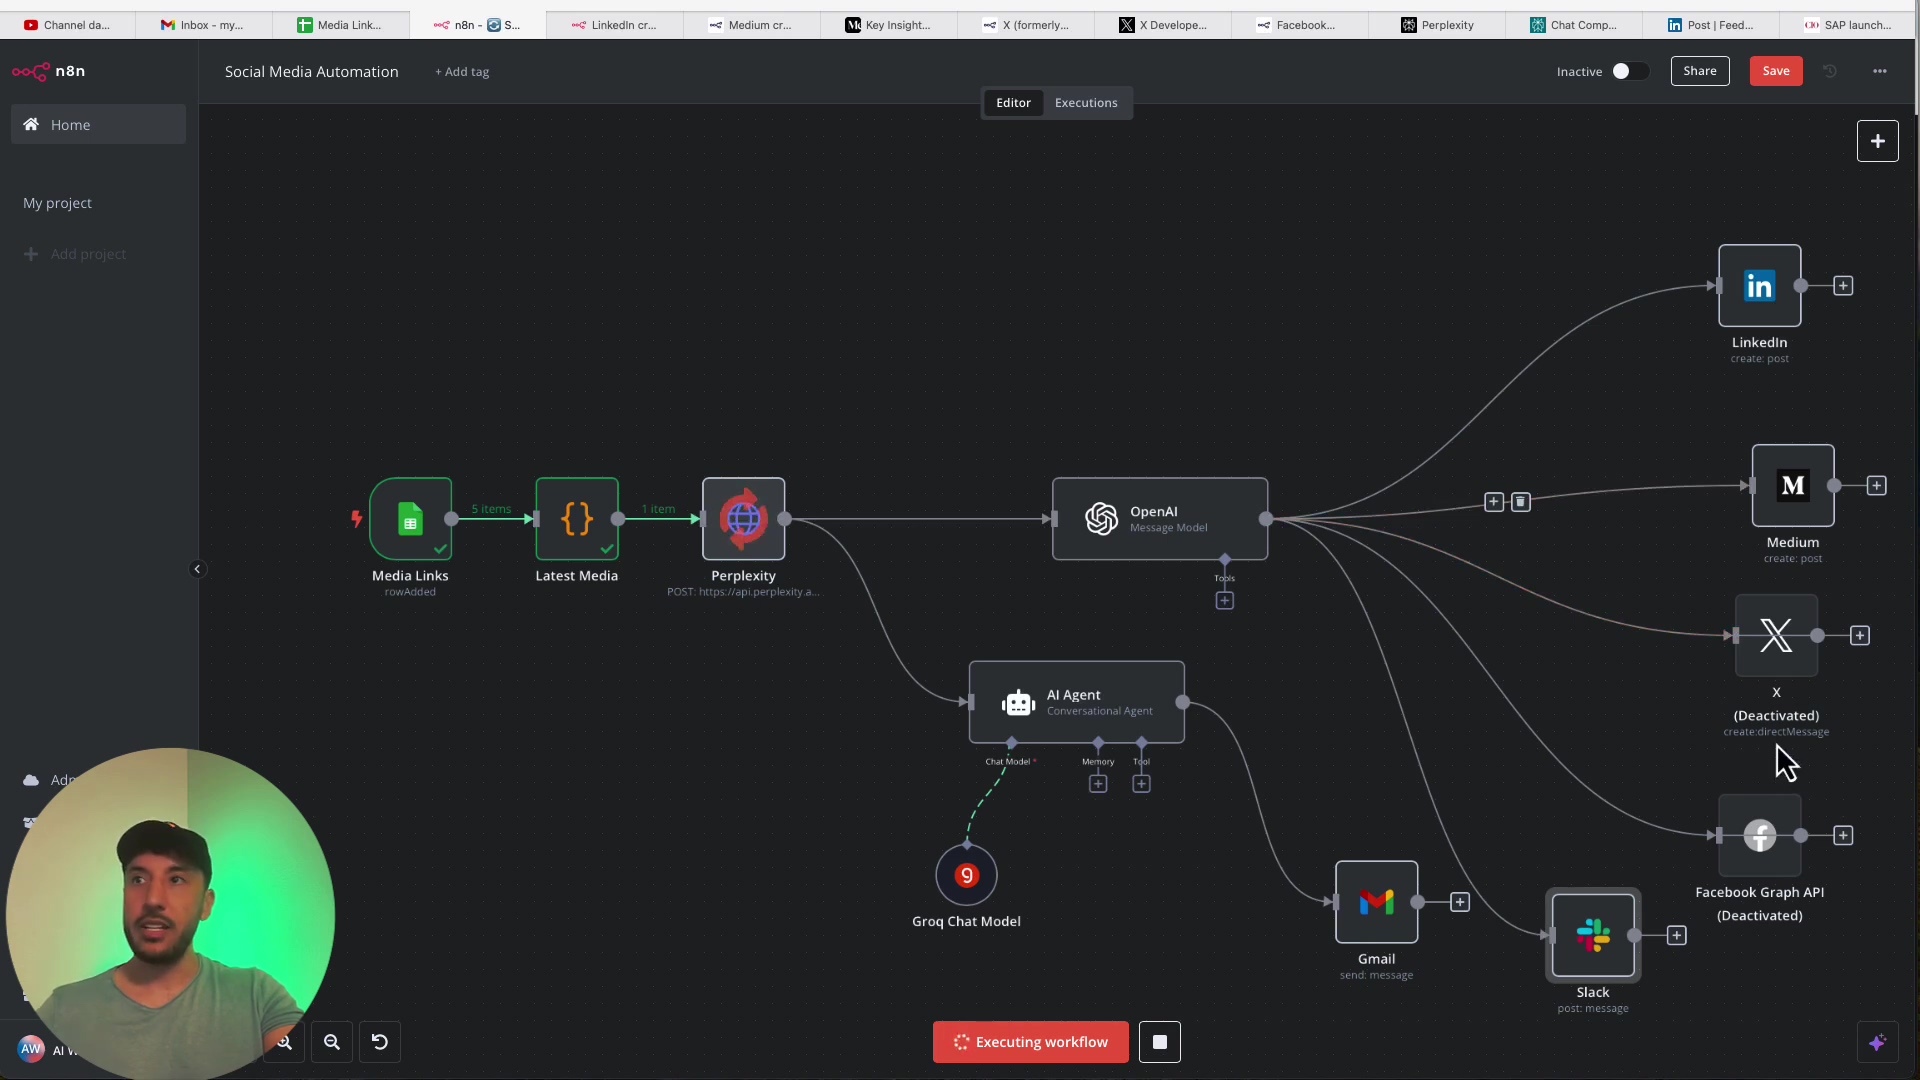Switch to the Editor tab
The width and height of the screenshot is (1920, 1080).
click(x=1013, y=103)
